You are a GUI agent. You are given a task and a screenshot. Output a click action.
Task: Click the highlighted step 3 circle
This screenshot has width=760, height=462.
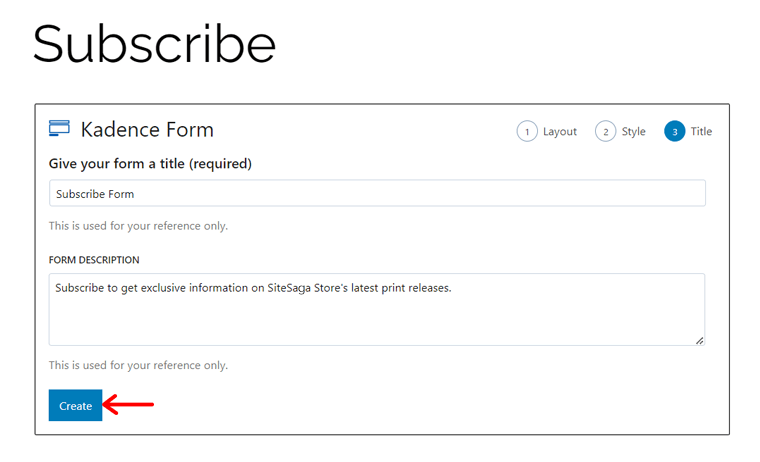click(674, 131)
